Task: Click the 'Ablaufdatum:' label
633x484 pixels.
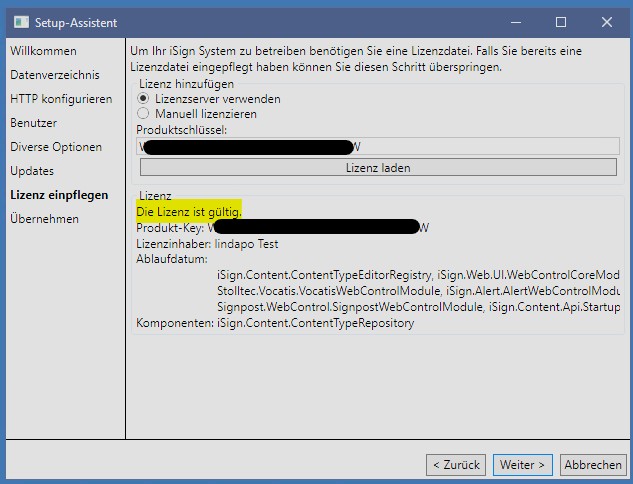Action: (x=172, y=259)
